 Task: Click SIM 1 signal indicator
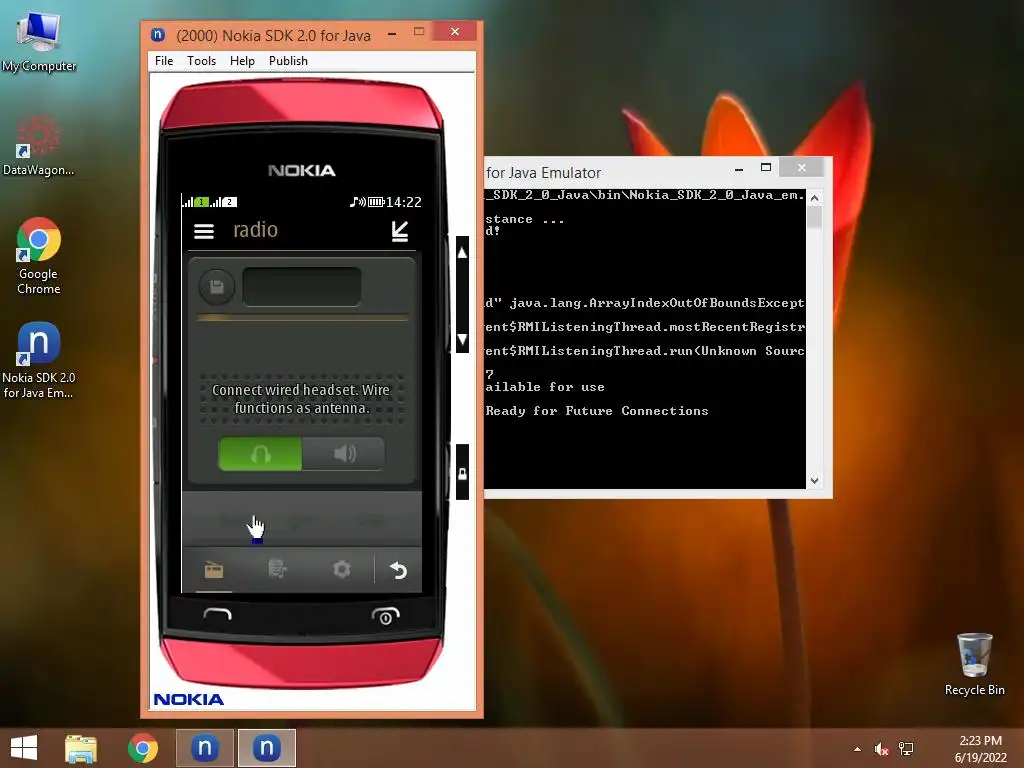[x=195, y=202]
